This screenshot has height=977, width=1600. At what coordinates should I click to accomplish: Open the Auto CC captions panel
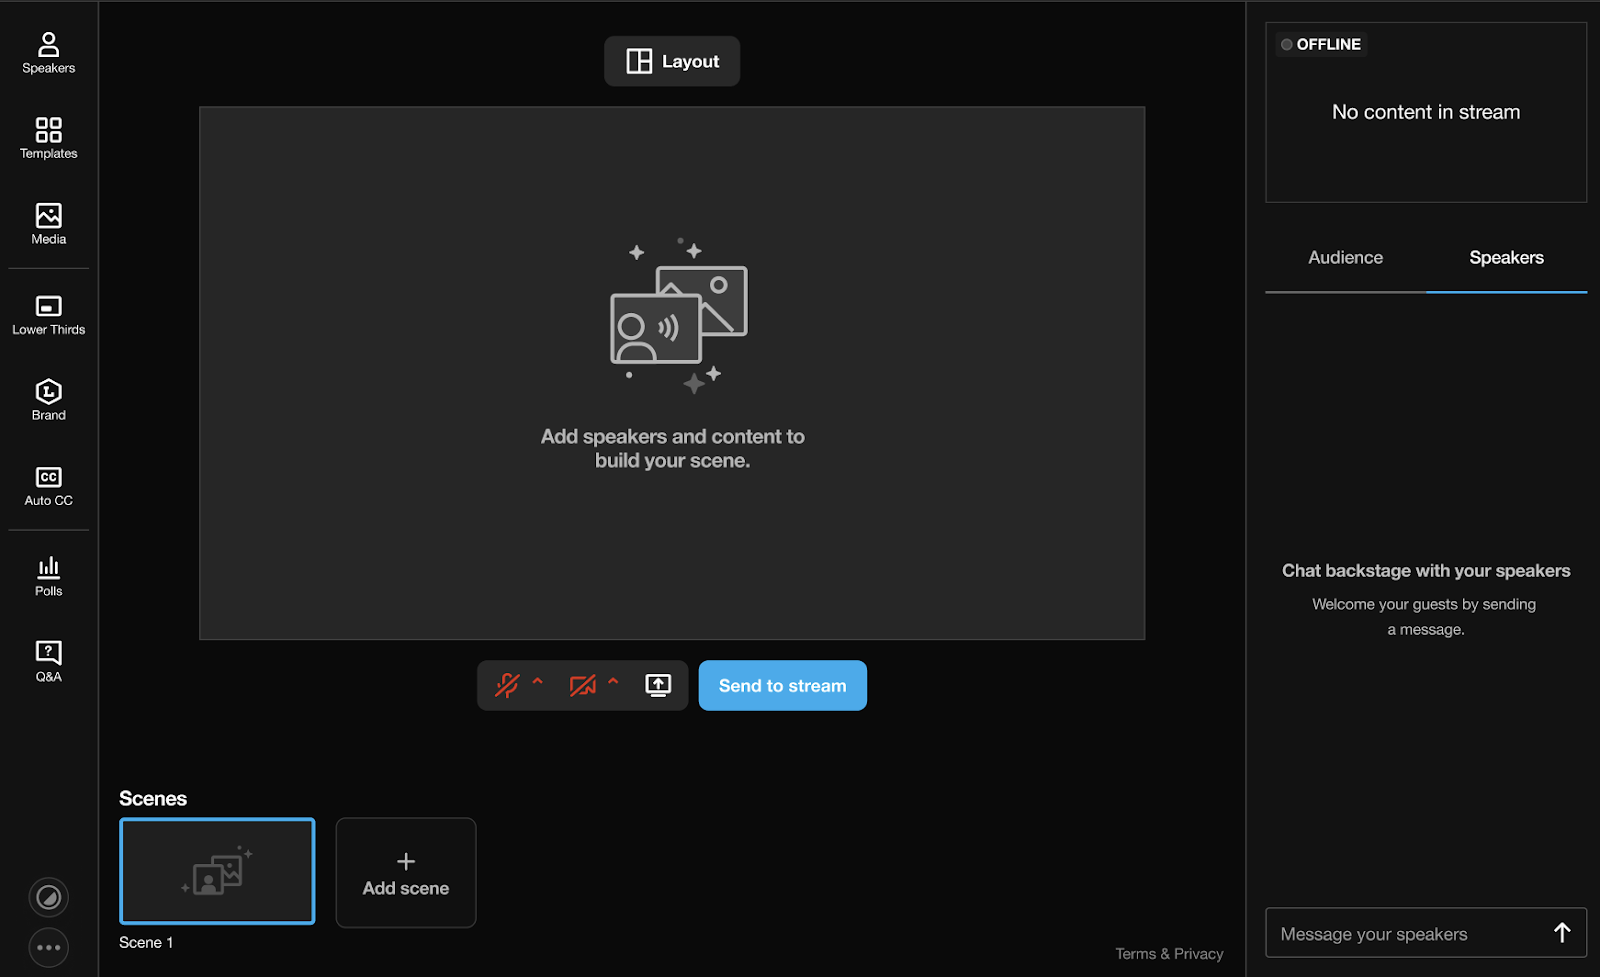48,486
